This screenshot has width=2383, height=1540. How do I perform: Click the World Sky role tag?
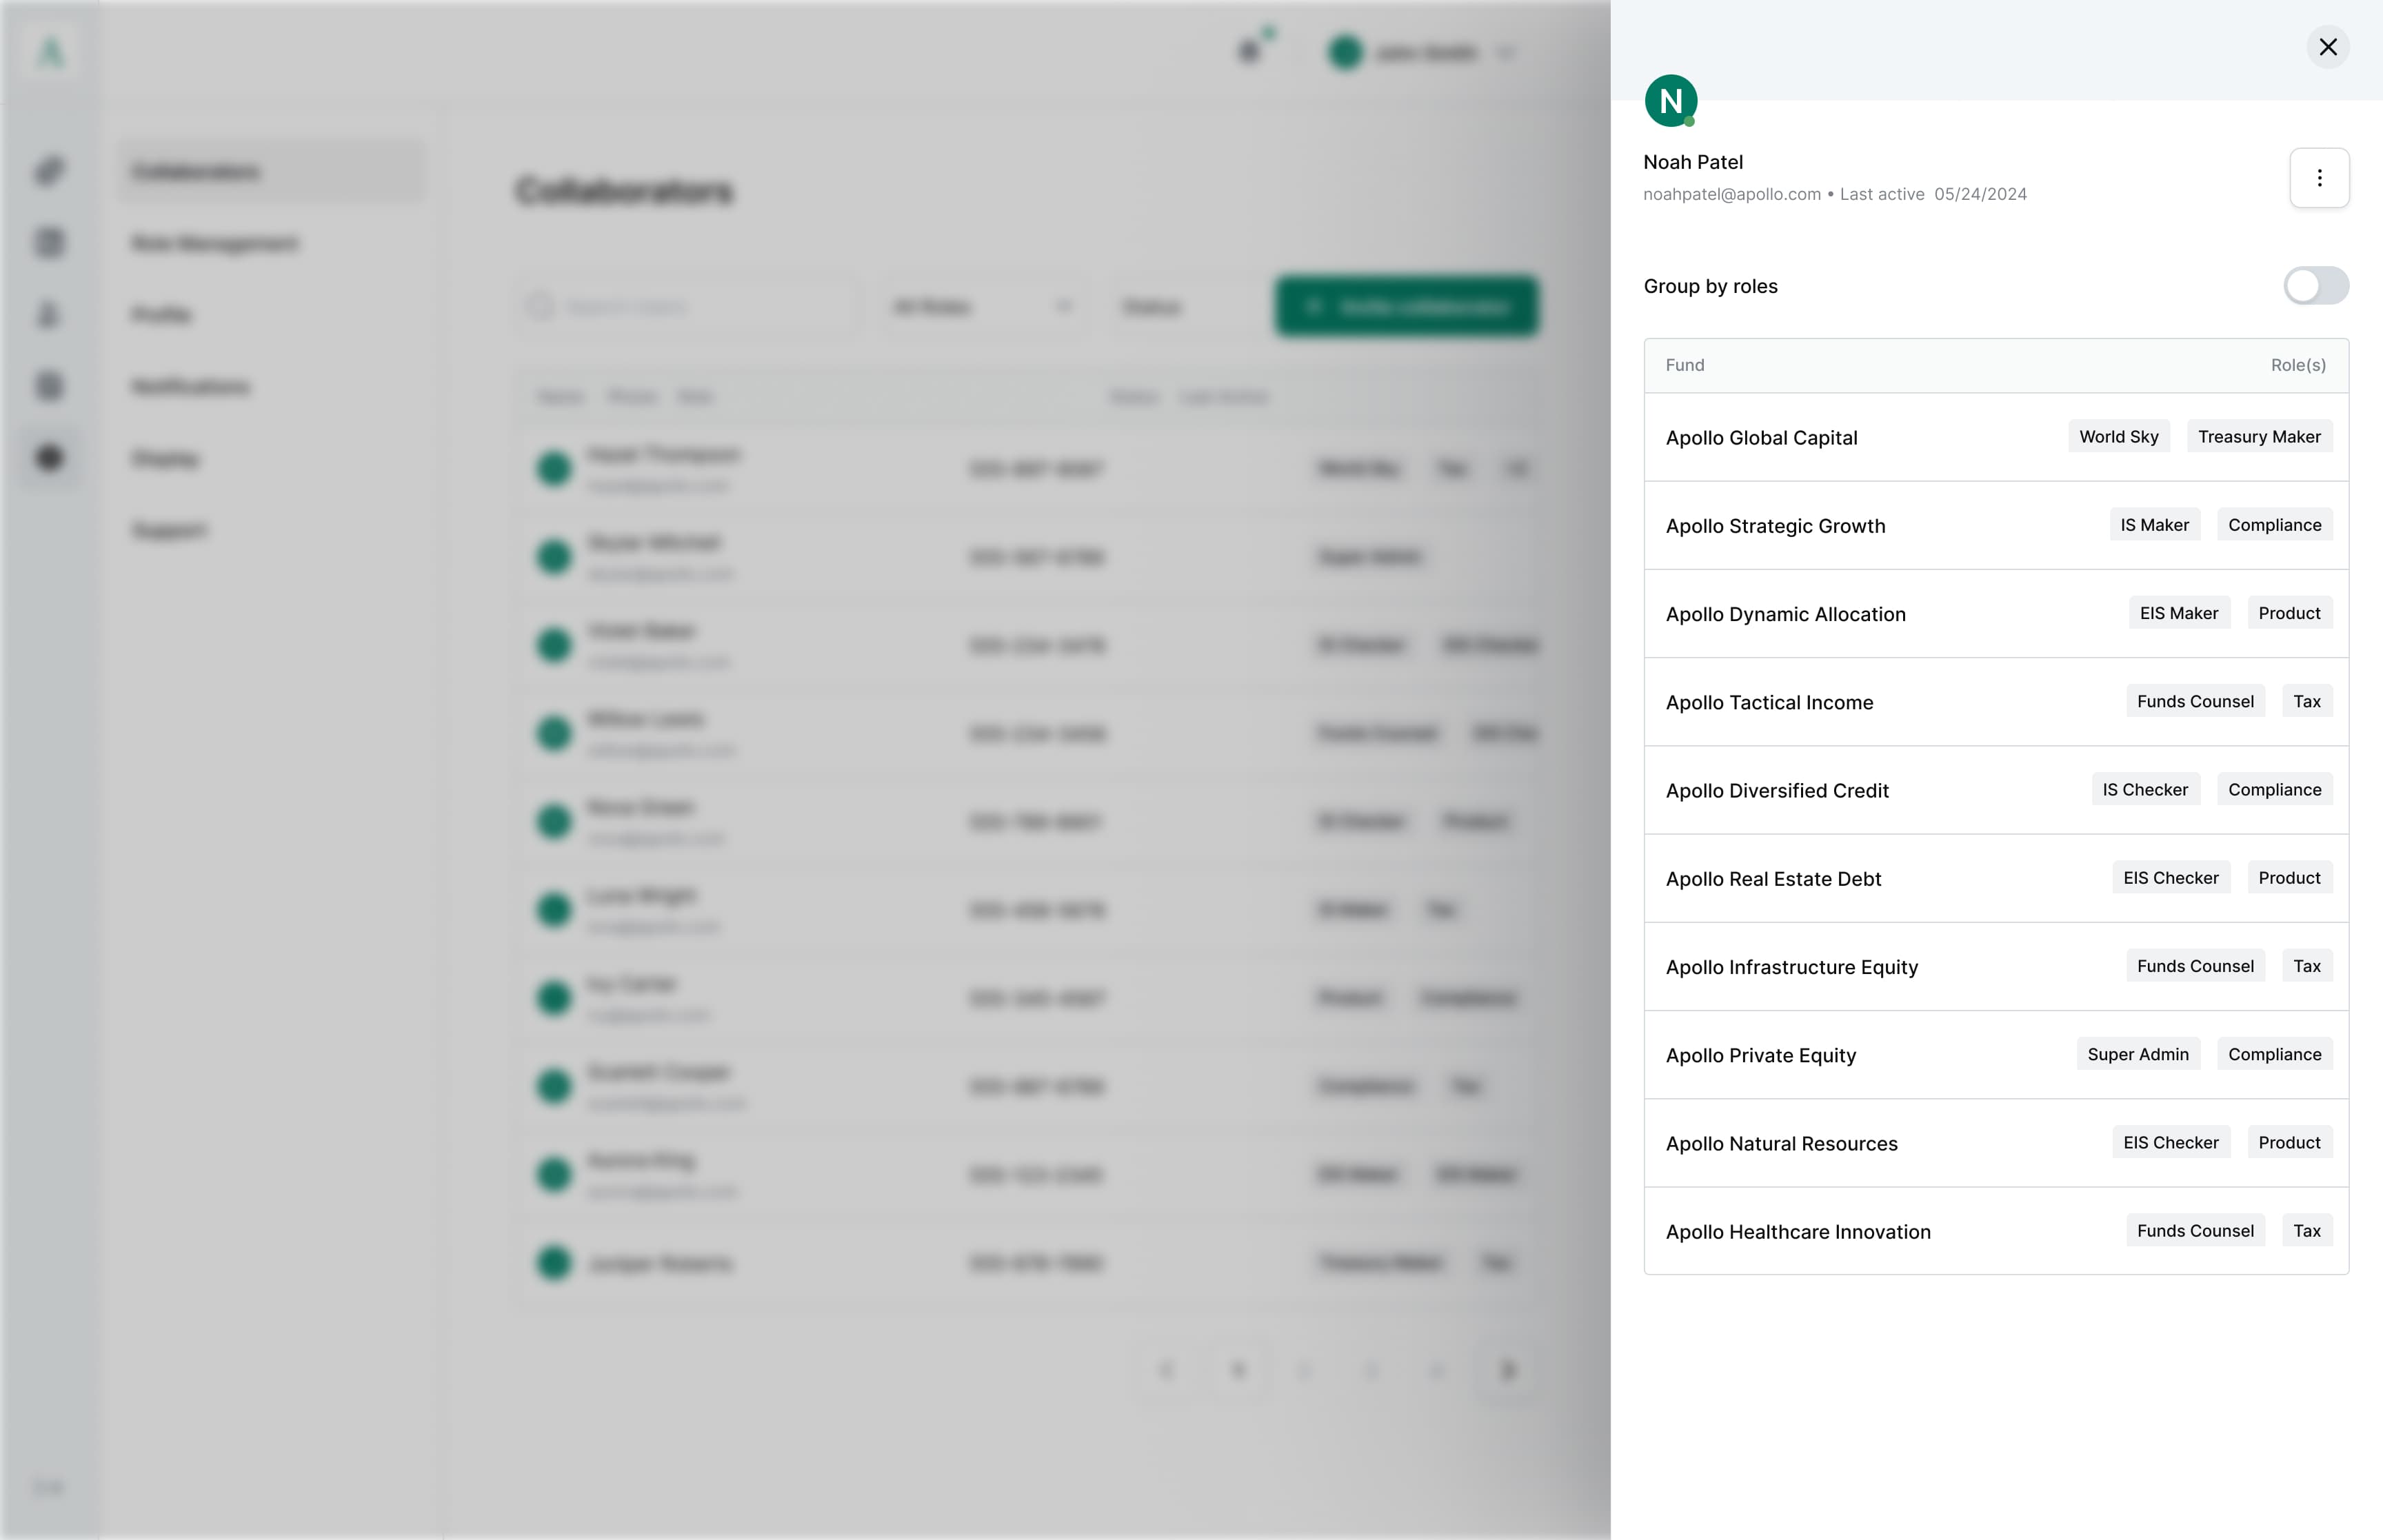(2118, 437)
